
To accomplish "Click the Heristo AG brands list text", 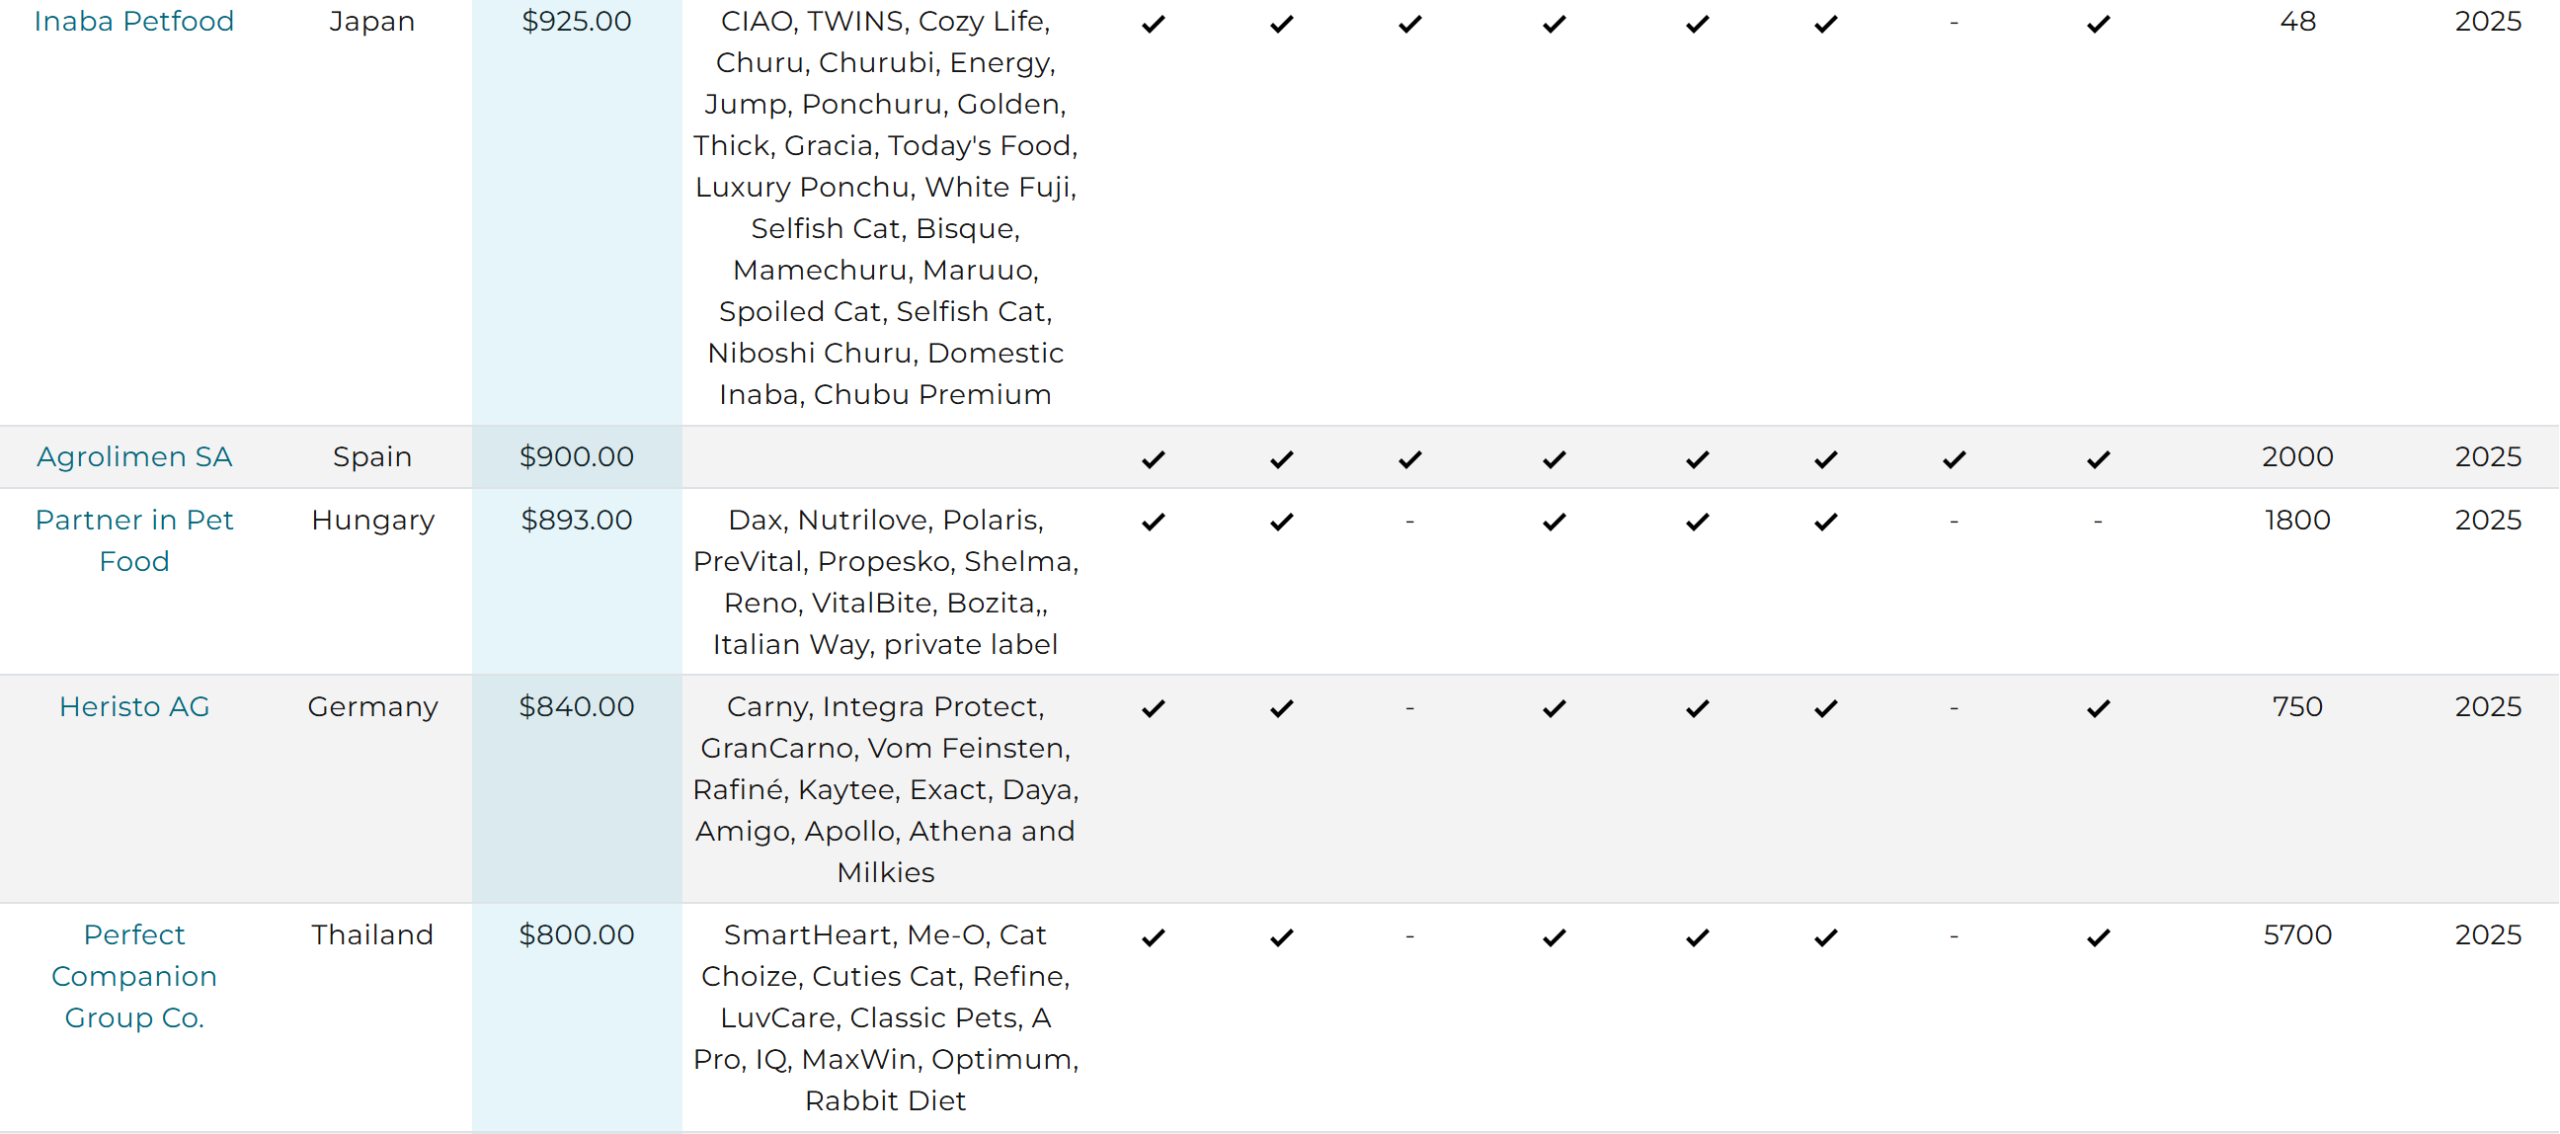I will [x=886, y=790].
